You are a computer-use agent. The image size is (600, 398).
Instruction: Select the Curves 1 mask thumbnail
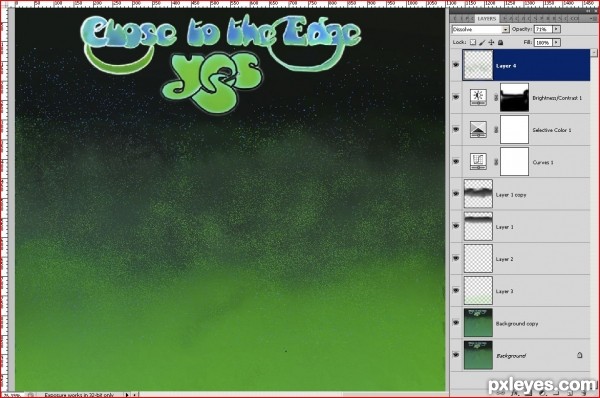click(514, 161)
